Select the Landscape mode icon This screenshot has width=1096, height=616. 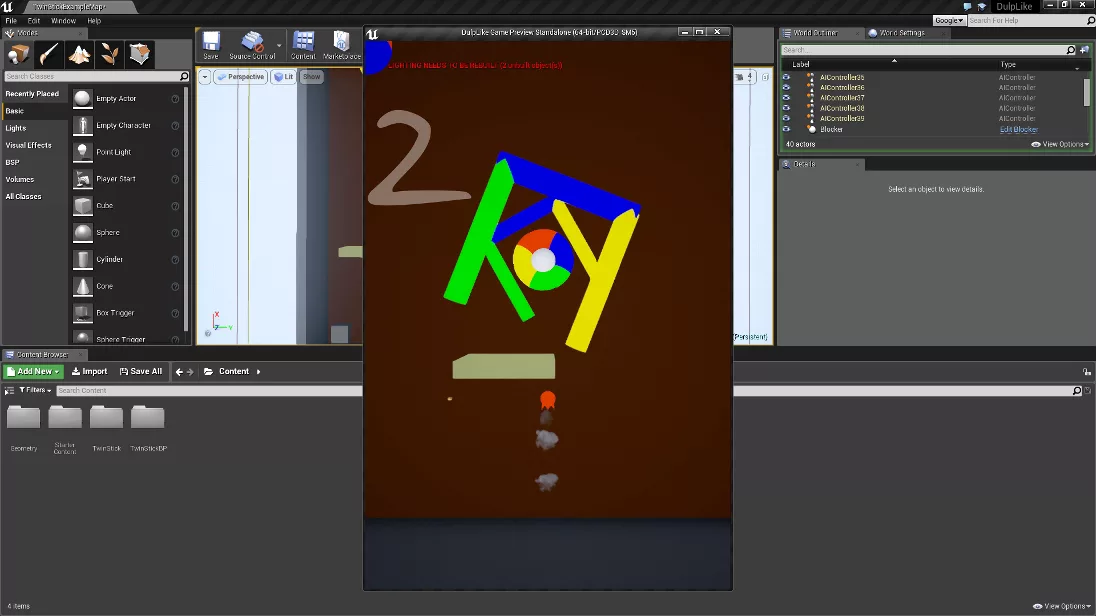[x=79, y=55]
